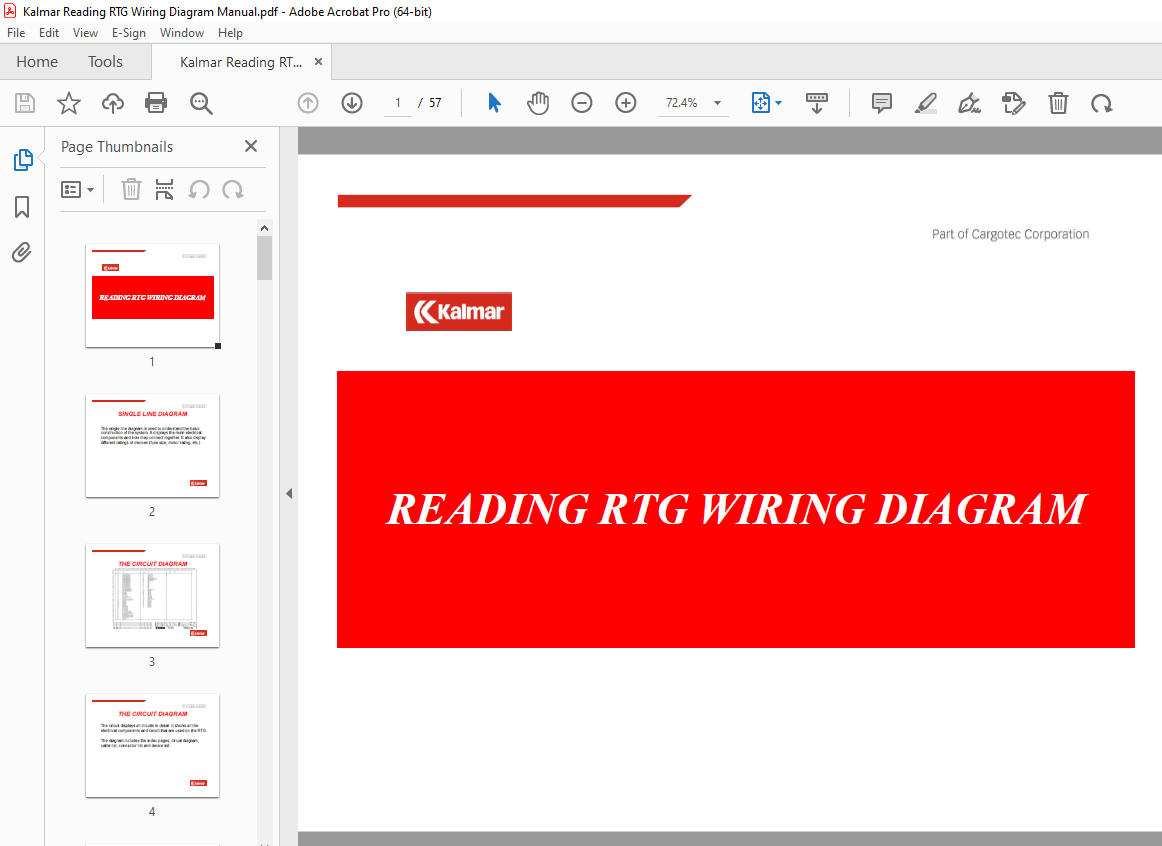The width and height of the screenshot is (1162, 846).
Task: Enable scrolling page display mode
Action: 817,103
